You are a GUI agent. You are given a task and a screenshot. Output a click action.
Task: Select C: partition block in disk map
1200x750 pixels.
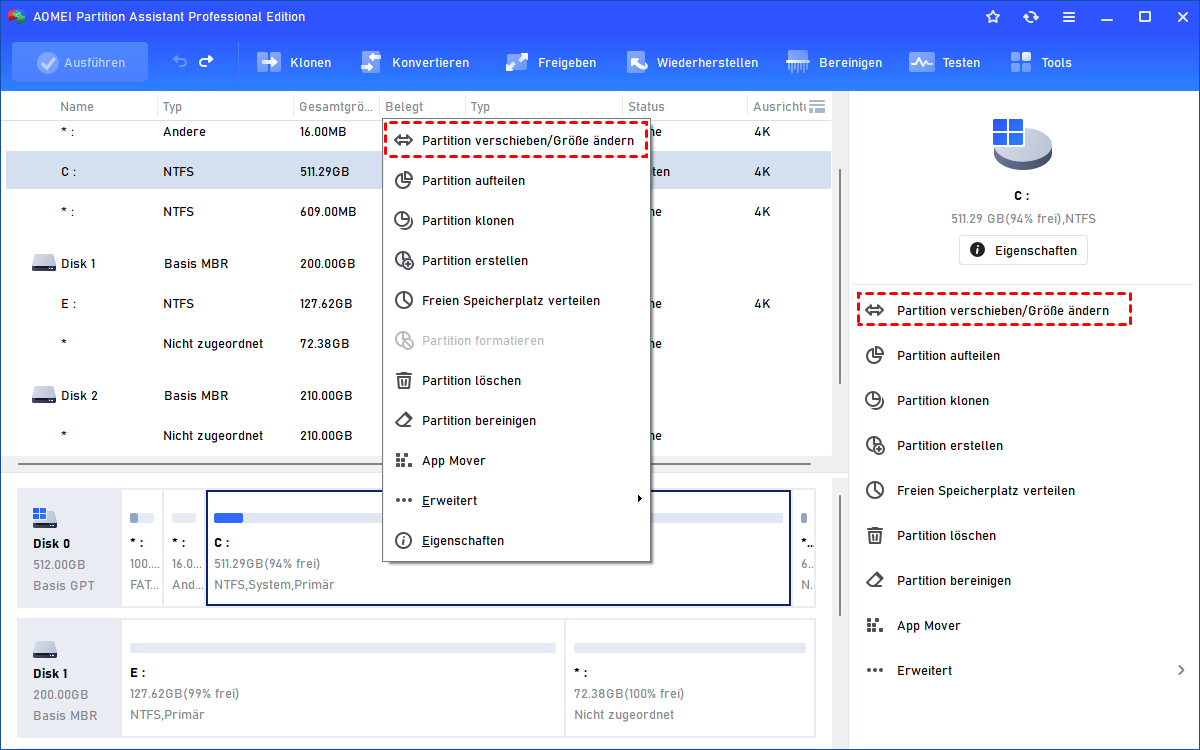pyautogui.click(x=498, y=548)
